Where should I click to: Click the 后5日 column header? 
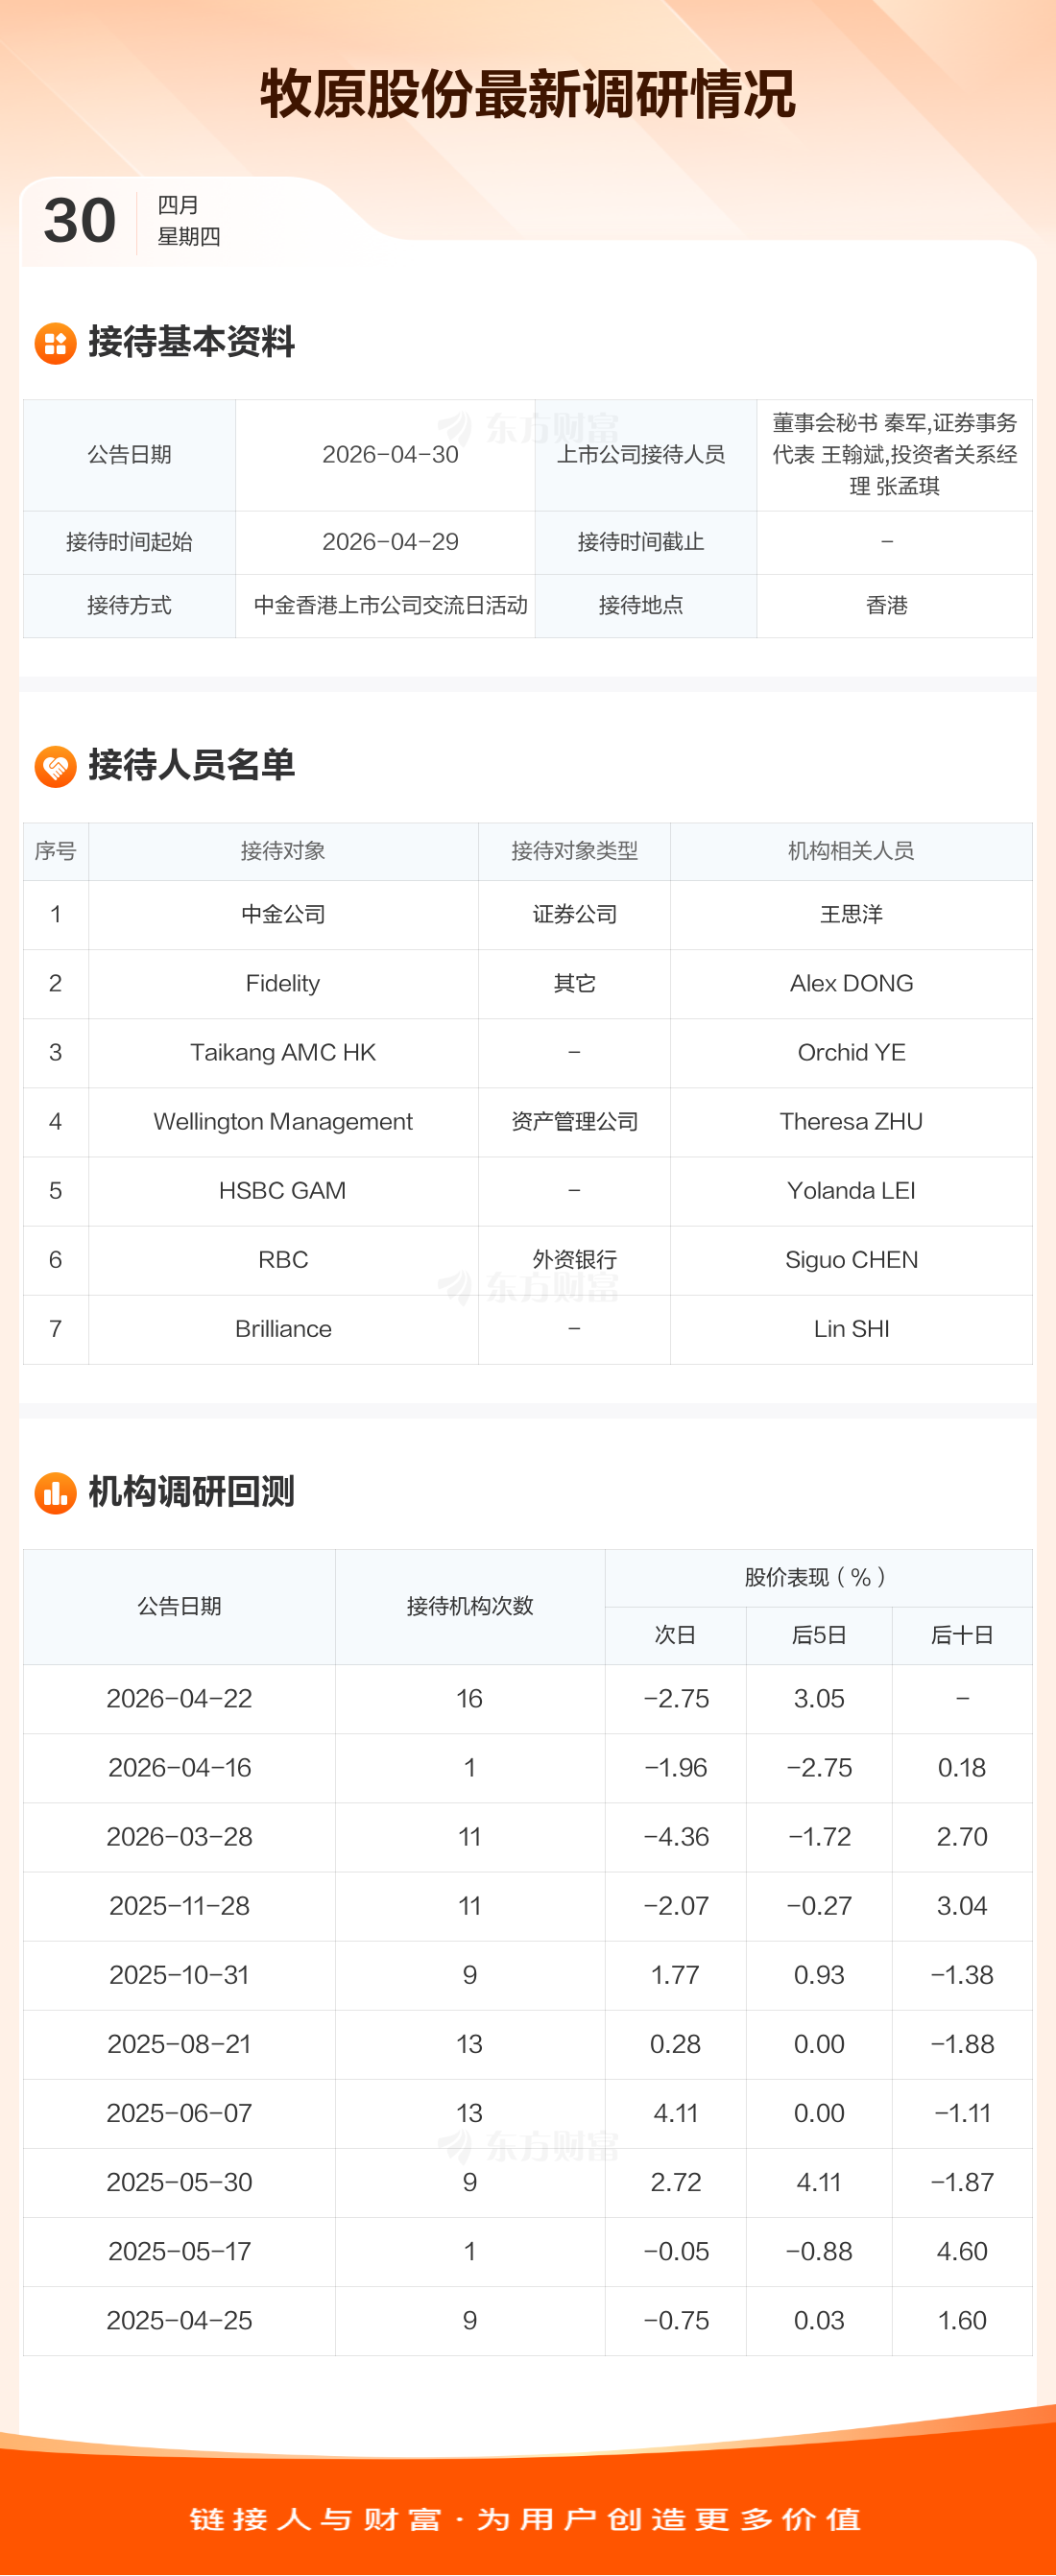pos(818,1635)
